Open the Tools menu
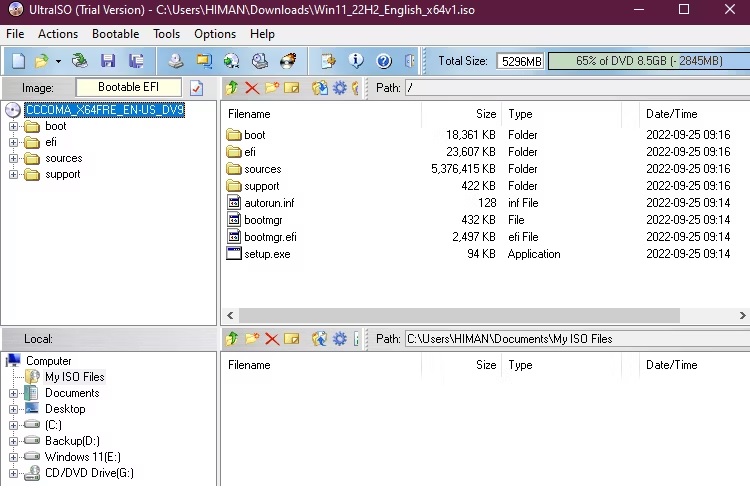The height and width of the screenshot is (492, 750). click(x=166, y=34)
